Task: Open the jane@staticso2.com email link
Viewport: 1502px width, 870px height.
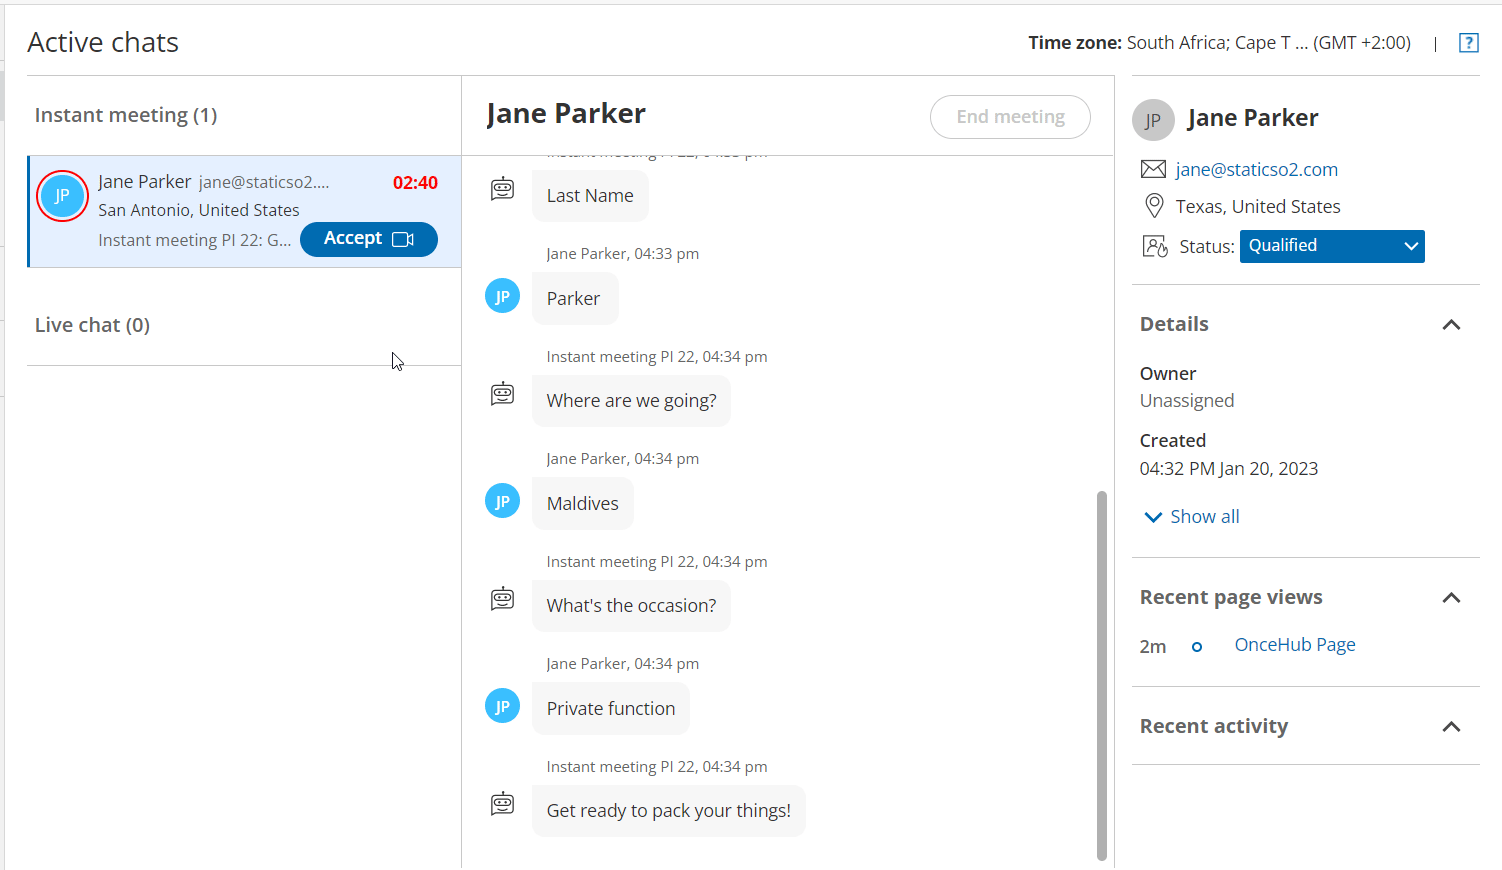Action: click(1256, 169)
